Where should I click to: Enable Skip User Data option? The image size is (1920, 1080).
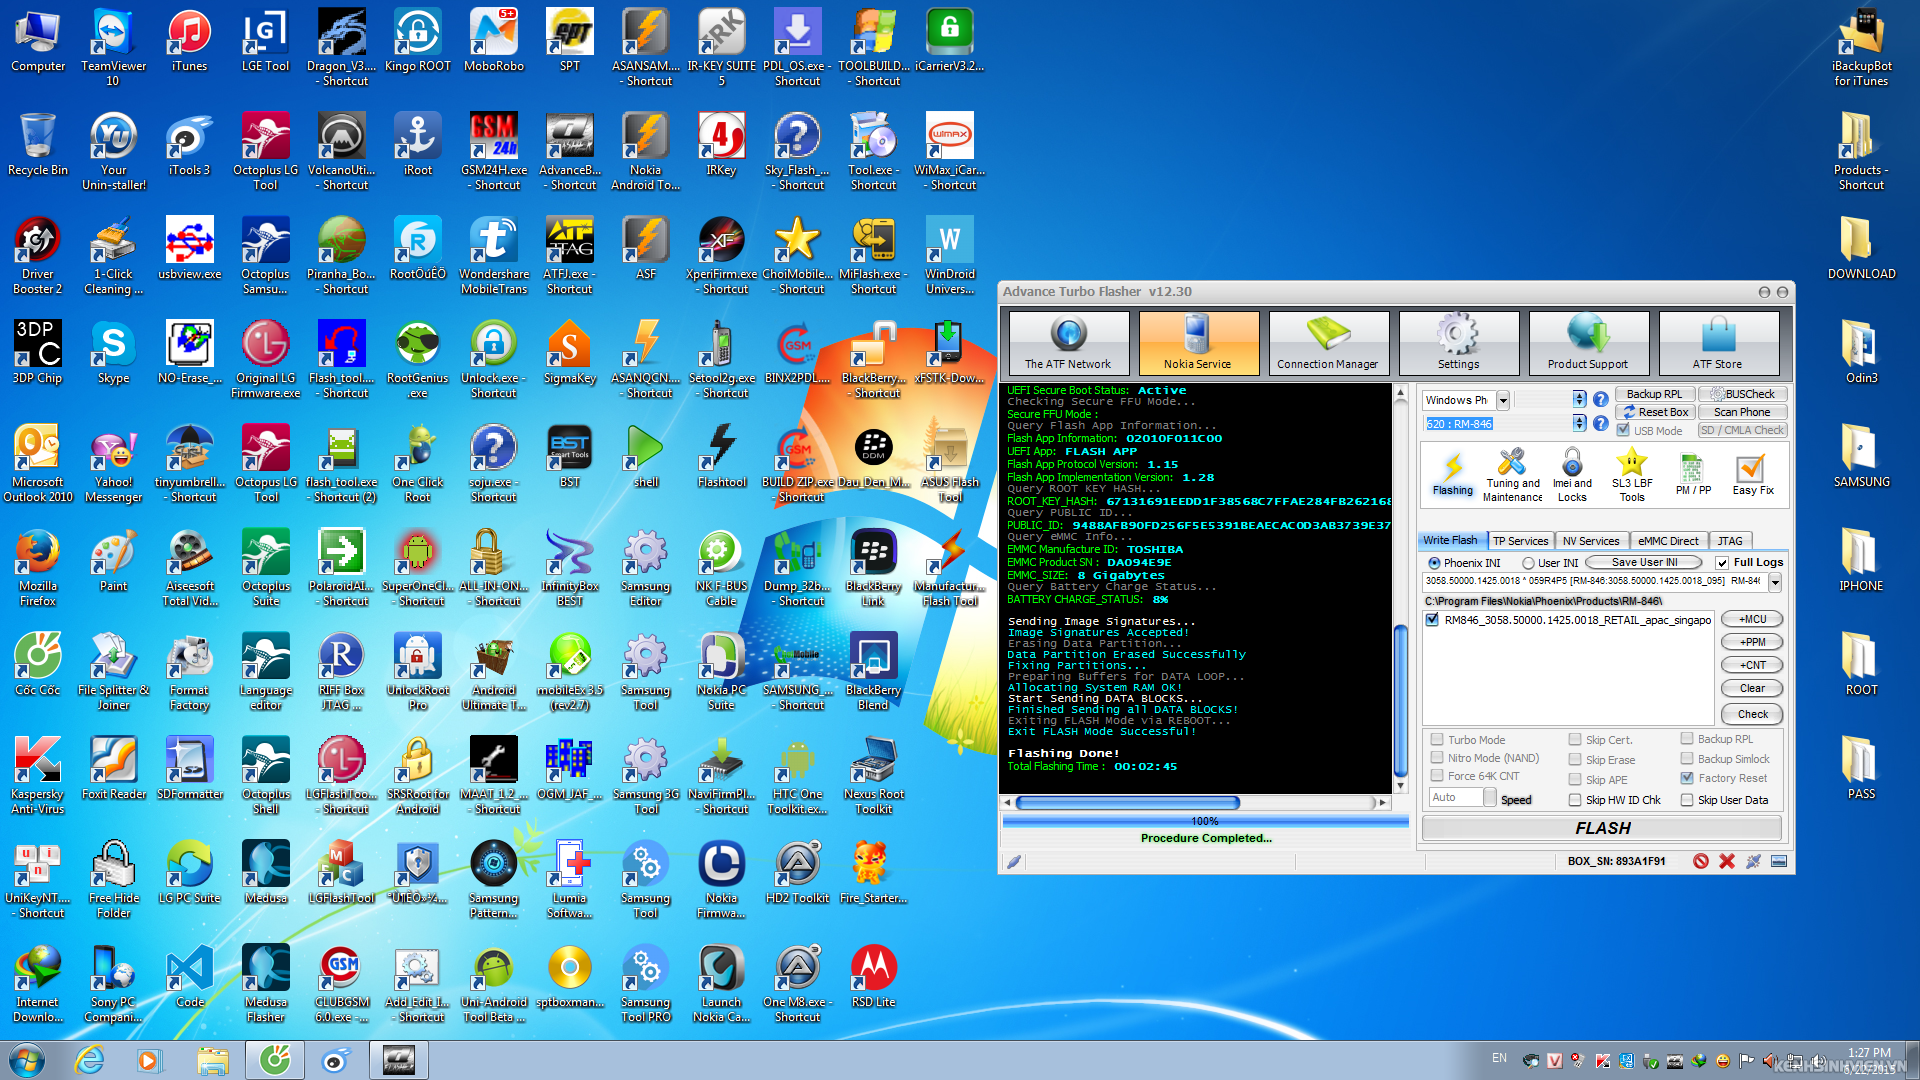click(x=1687, y=800)
